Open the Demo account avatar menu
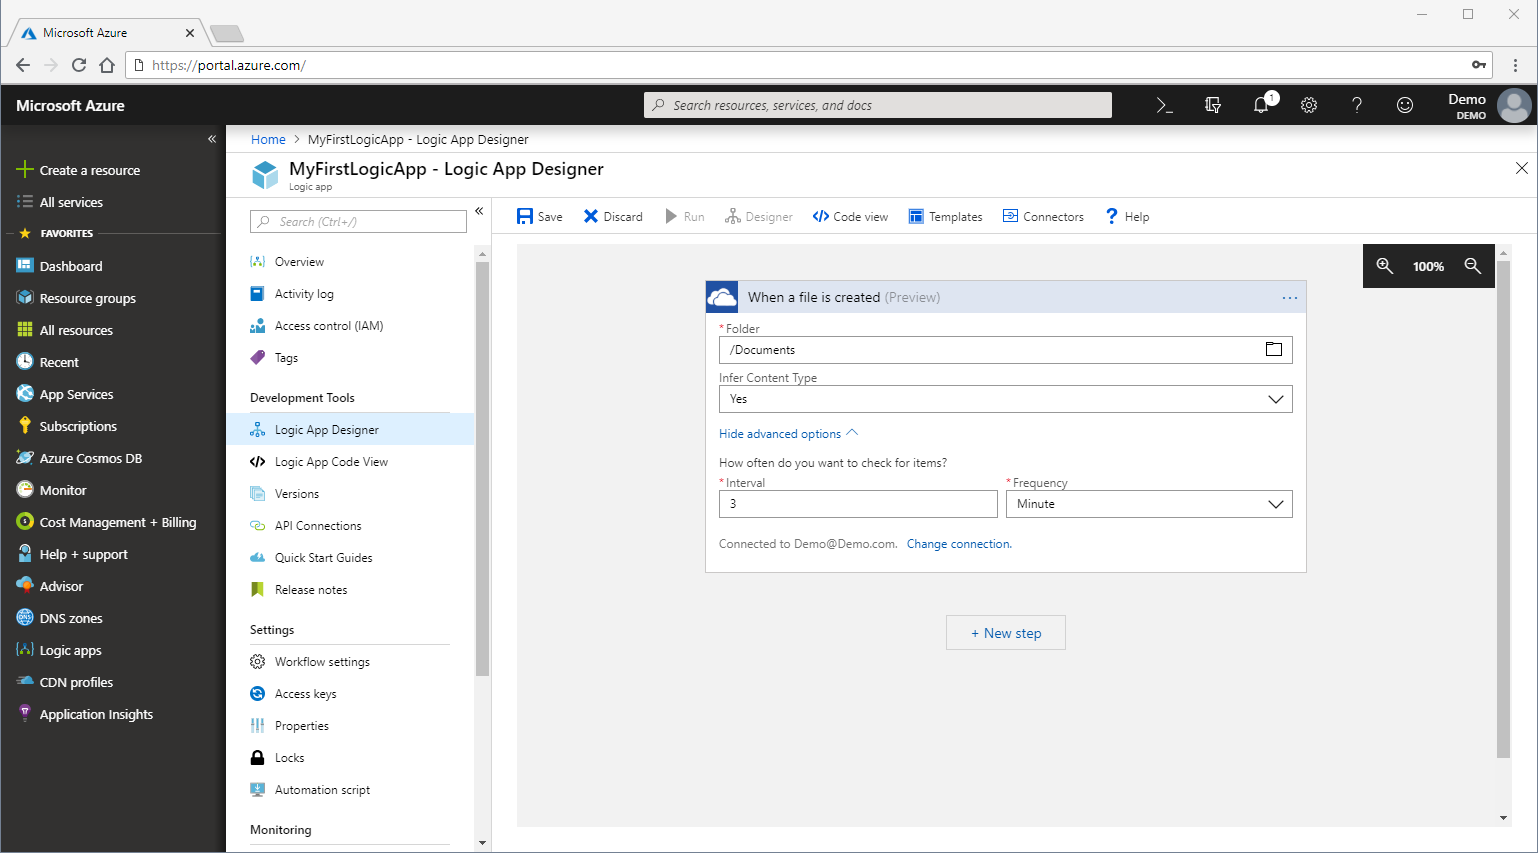The image size is (1538, 853). [x=1514, y=105]
